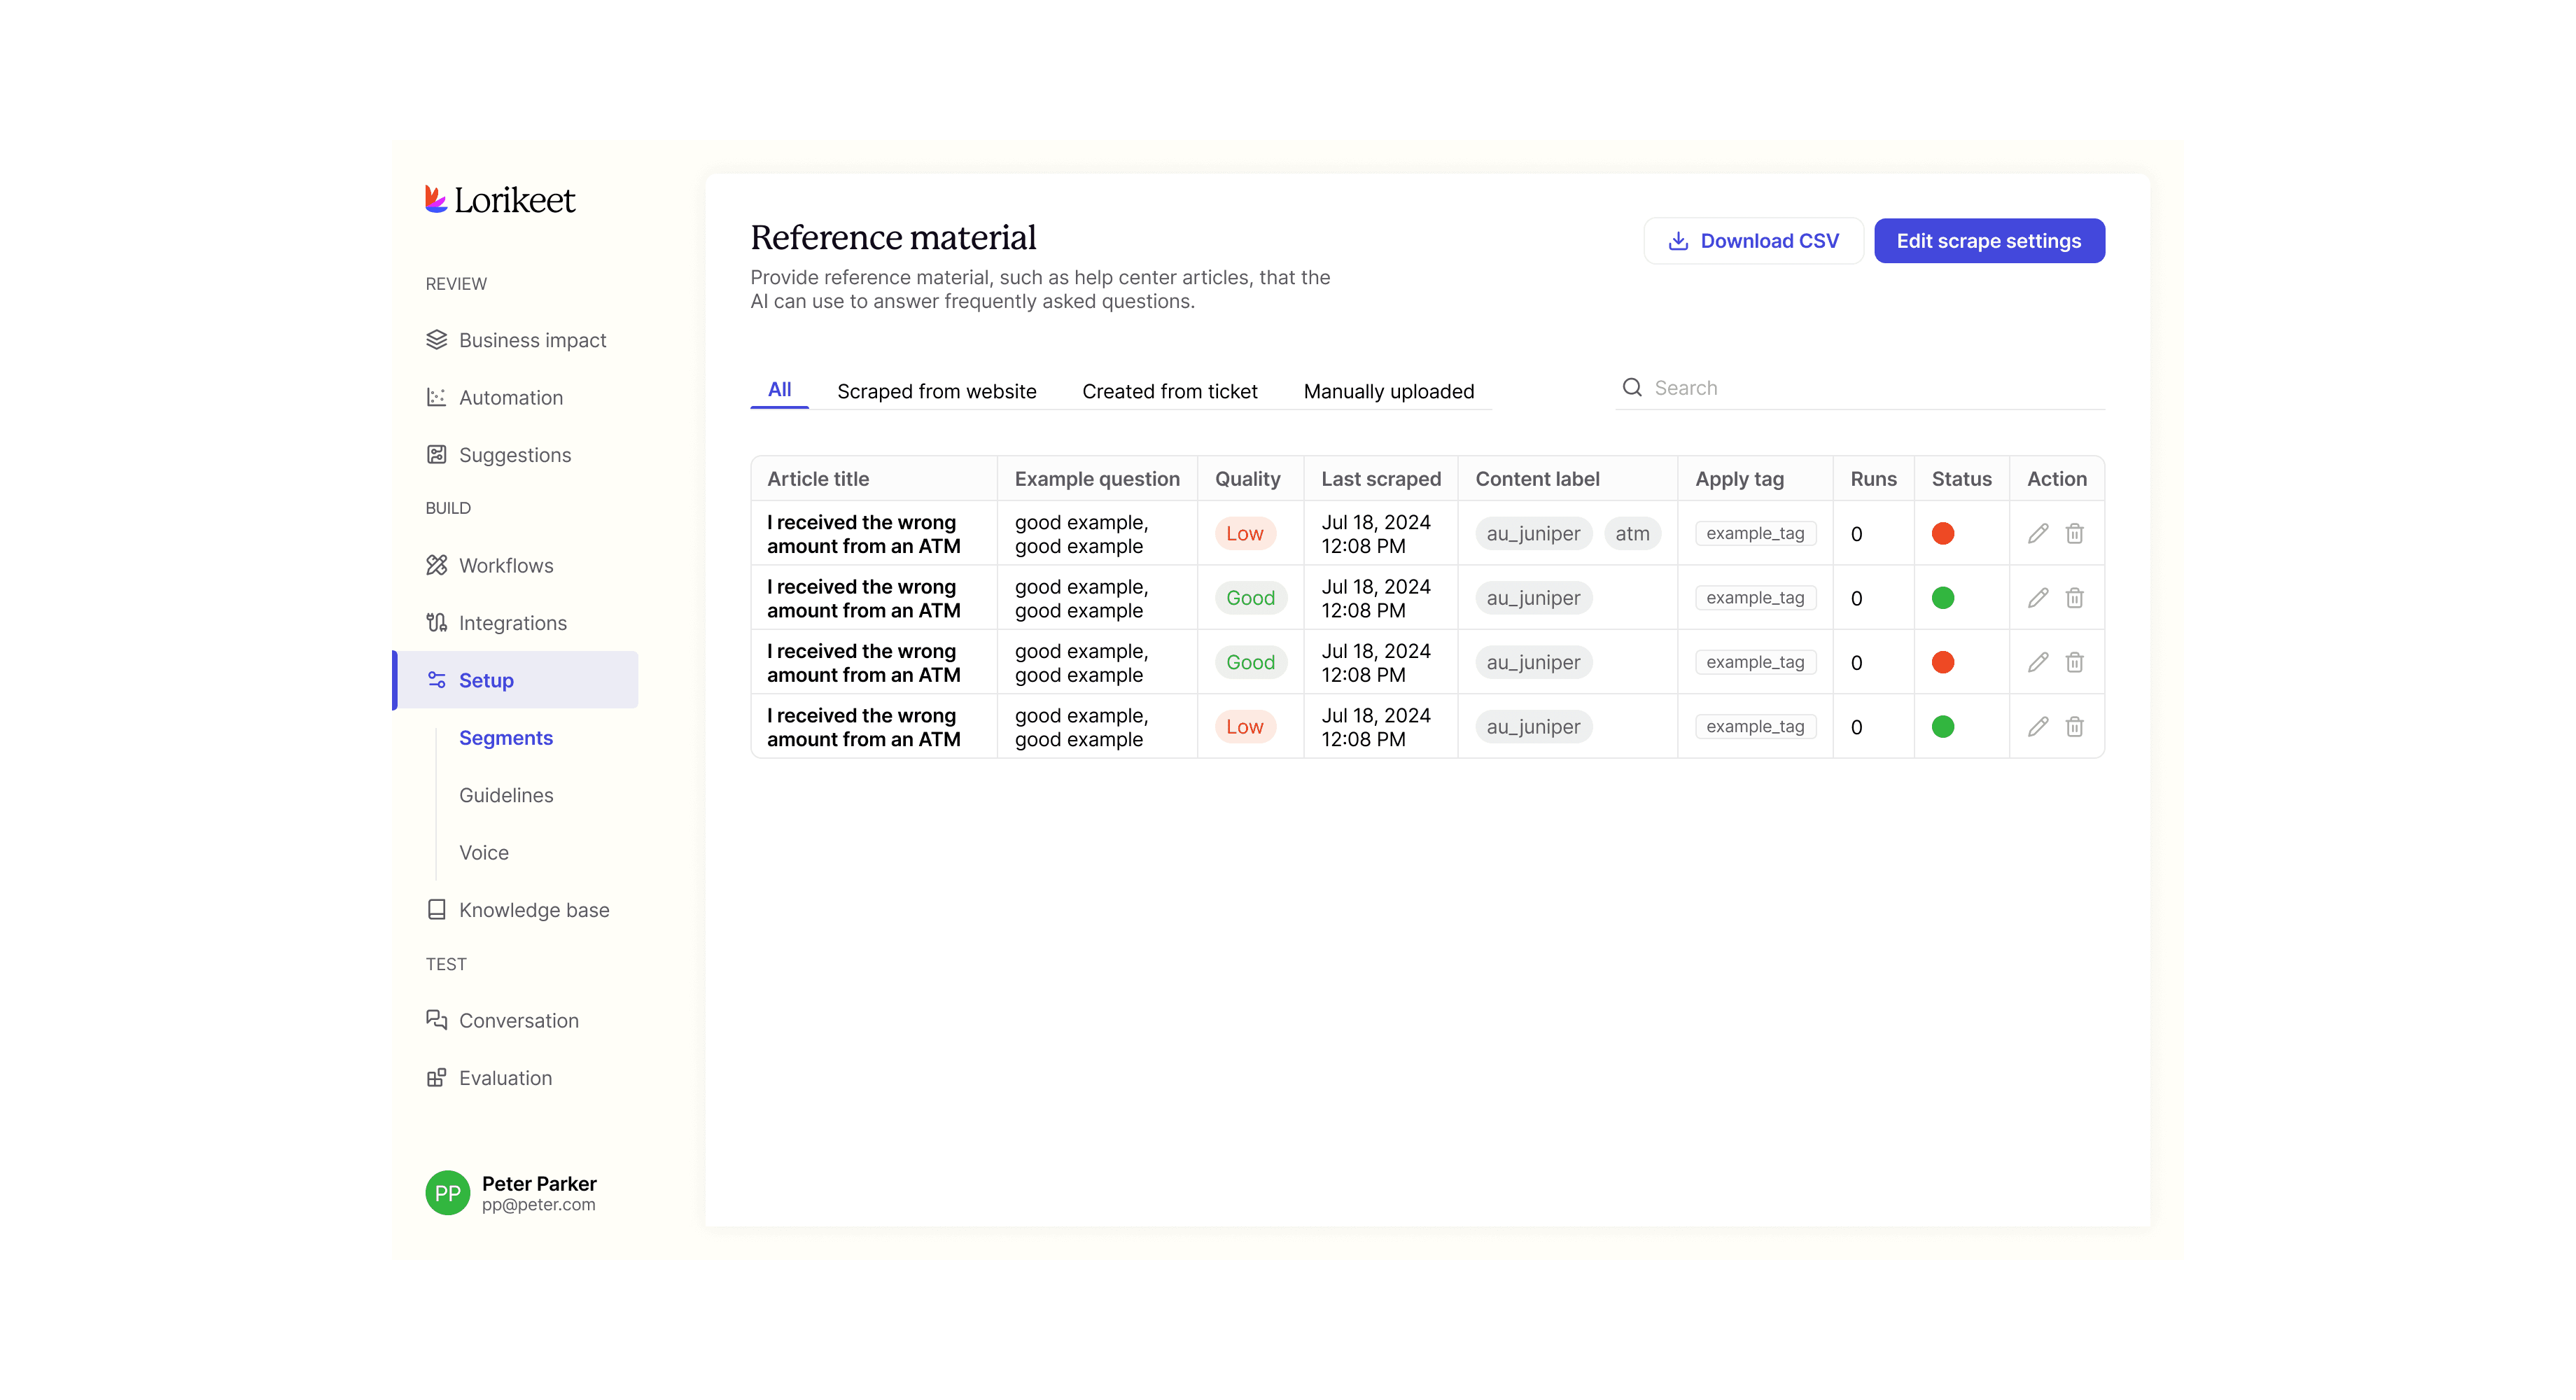Click green status dot in Low-quality row
The image size is (2576, 1400).
click(x=1943, y=727)
